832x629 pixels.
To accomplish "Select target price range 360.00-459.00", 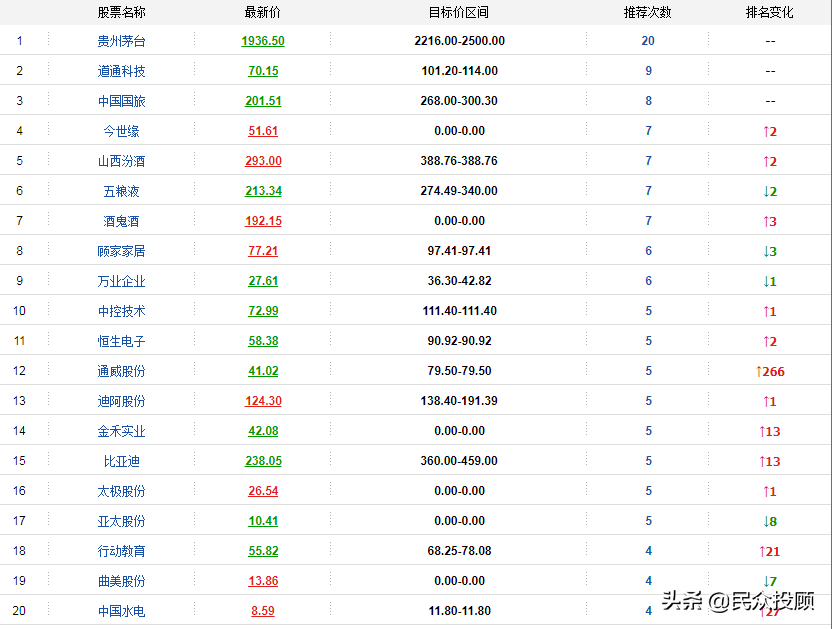I will tap(459, 461).
